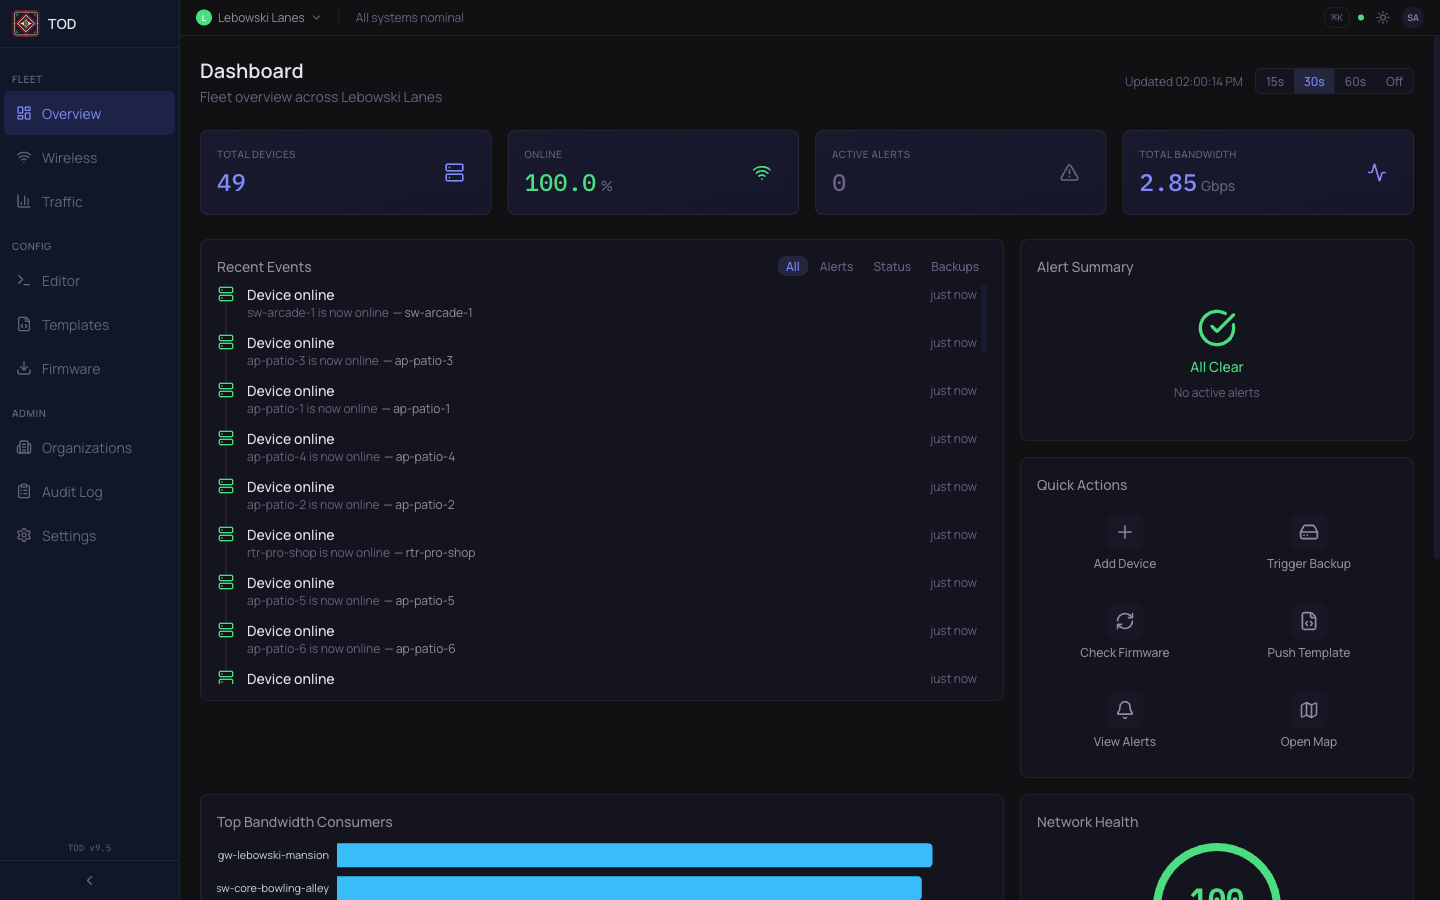This screenshot has width=1440, height=900.
Task: Open the Traffic panel from the sidebar
Action: (62, 201)
